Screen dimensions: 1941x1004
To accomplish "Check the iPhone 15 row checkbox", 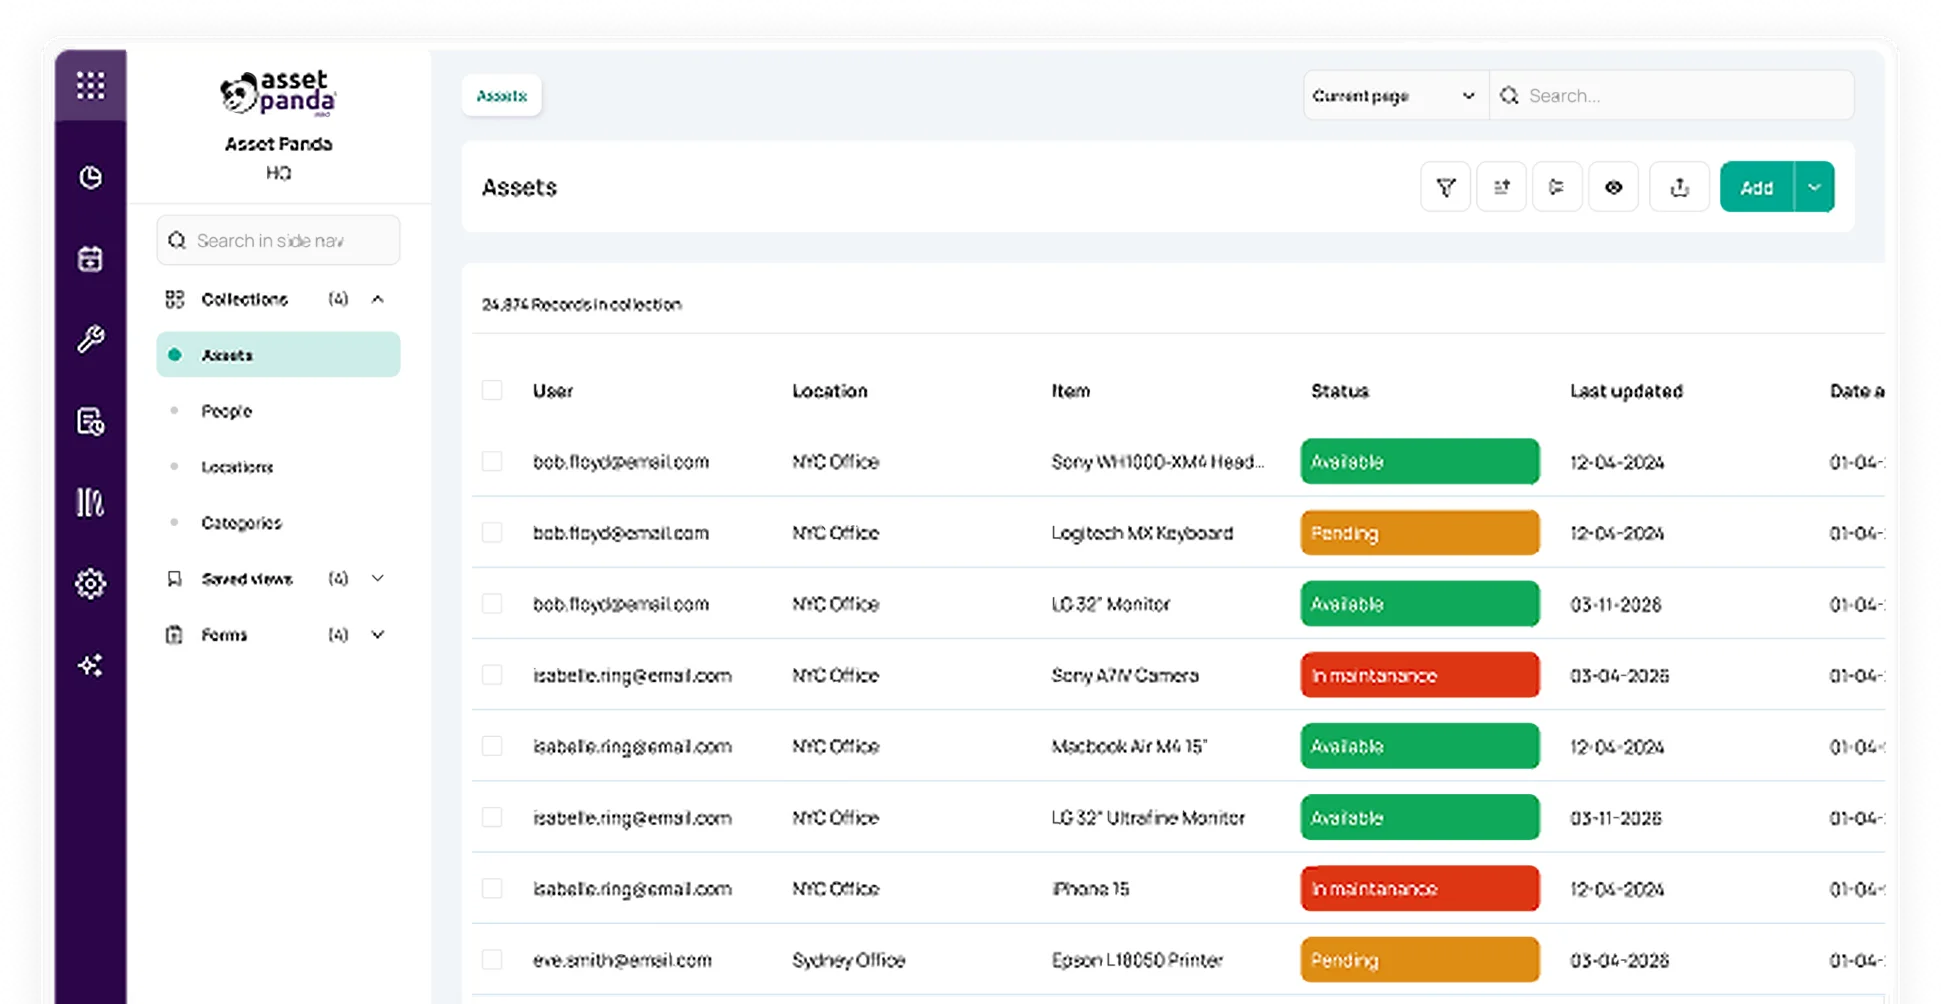I will tap(492, 889).
